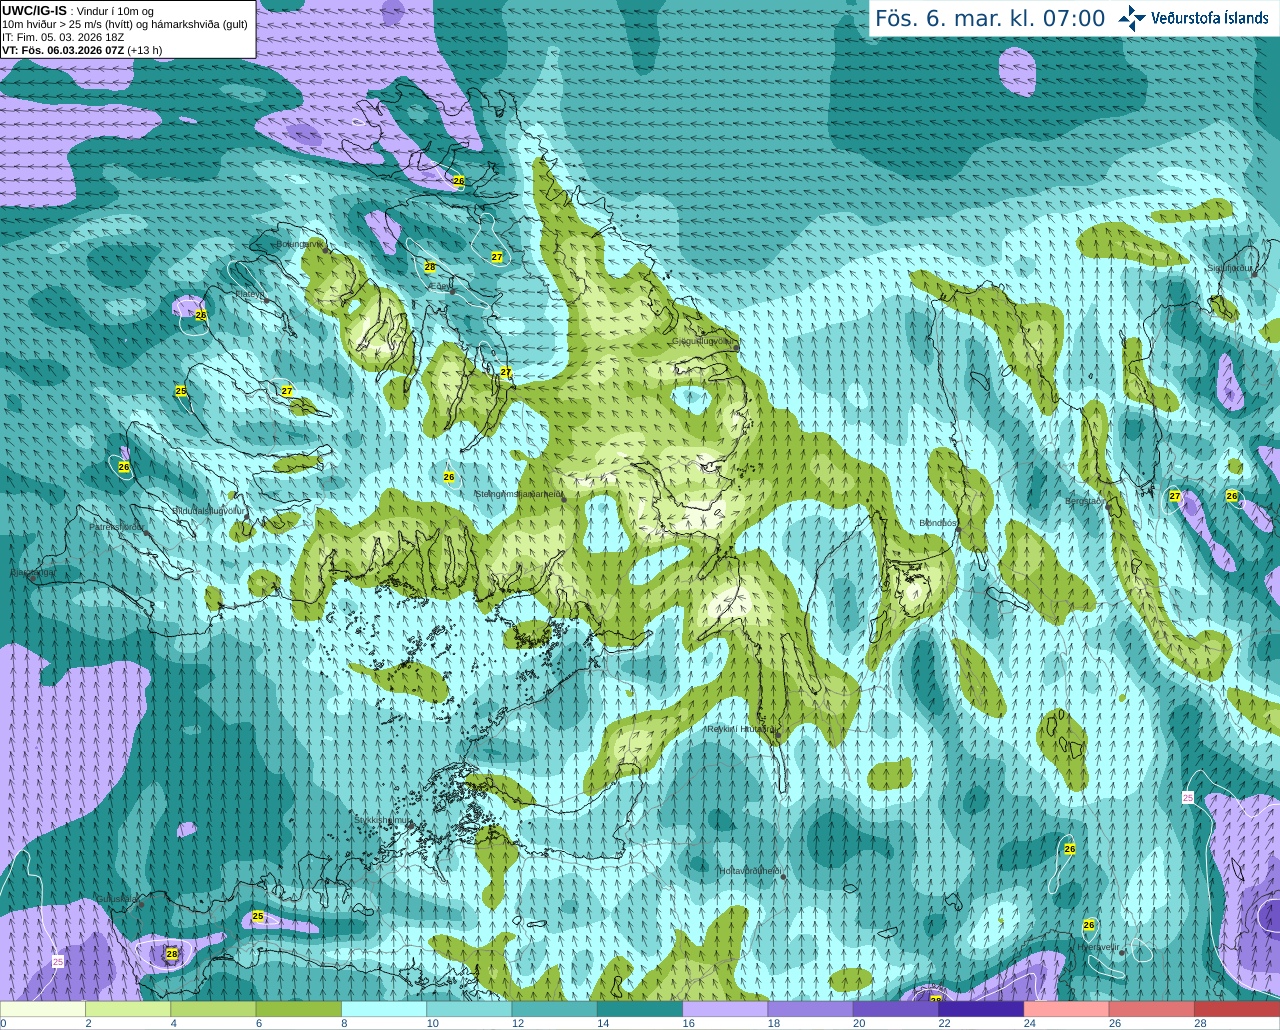Click the Steingrímsfjarðarheiði station label
This screenshot has height=1030, width=1280.
point(519,493)
